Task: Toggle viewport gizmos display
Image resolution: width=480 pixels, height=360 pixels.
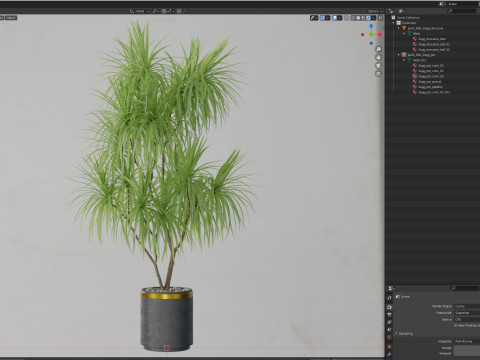Action: [x=322, y=18]
